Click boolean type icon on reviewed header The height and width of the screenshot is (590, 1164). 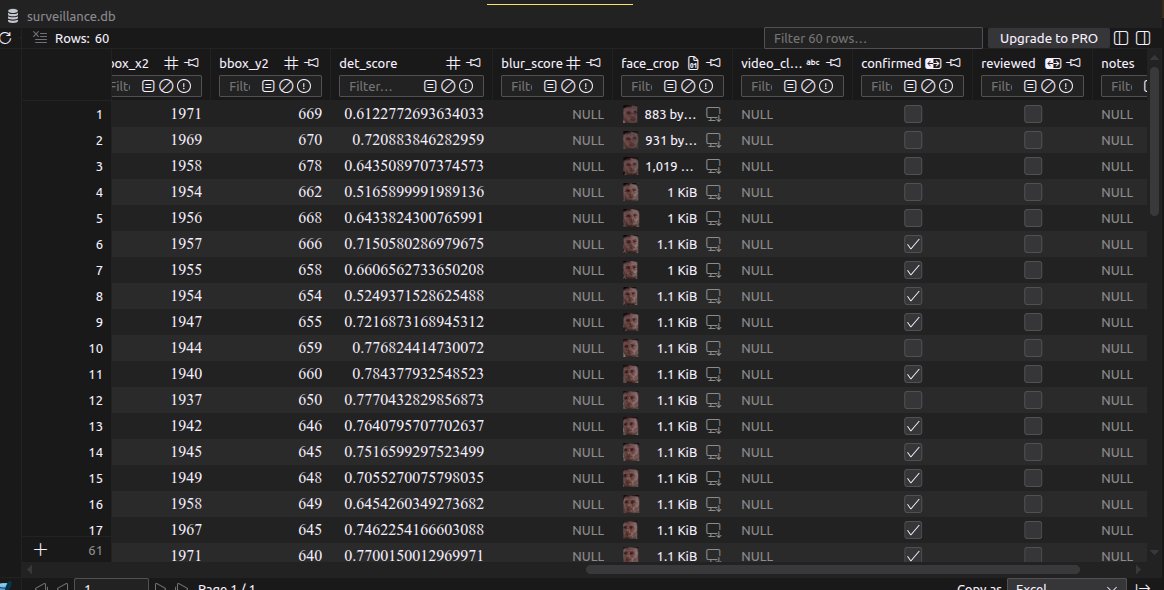1053,63
